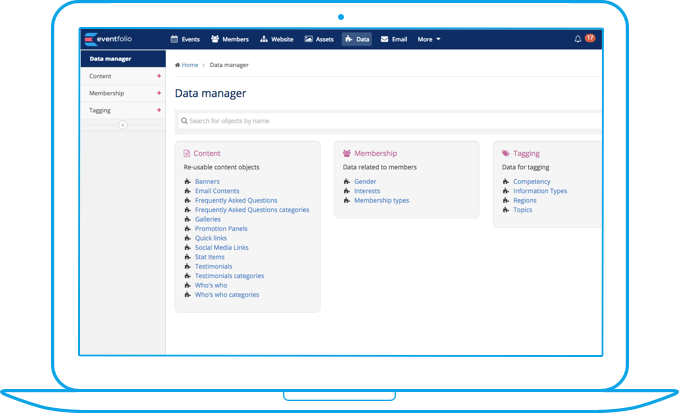Click the puzzle icon beside Testimonials
The width and height of the screenshot is (679, 413).
point(188,266)
